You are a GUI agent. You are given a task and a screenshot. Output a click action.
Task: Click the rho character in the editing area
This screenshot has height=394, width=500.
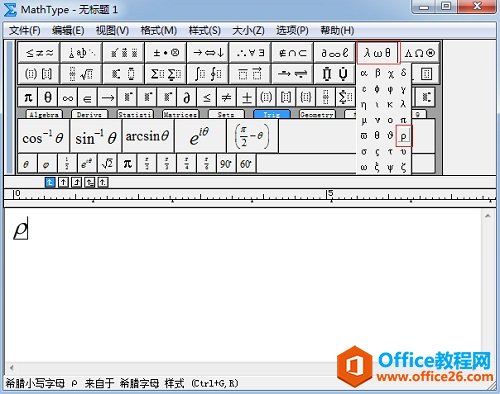click(x=20, y=229)
